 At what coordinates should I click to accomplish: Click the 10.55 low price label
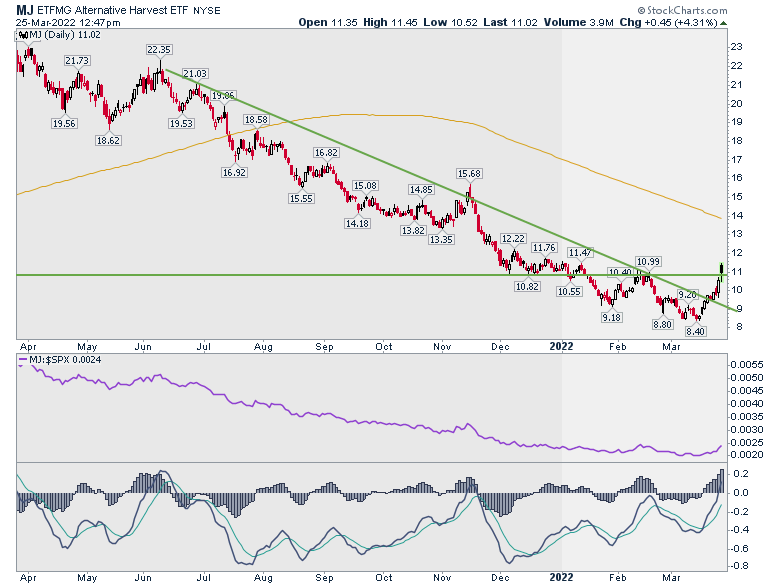click(569, 292)
